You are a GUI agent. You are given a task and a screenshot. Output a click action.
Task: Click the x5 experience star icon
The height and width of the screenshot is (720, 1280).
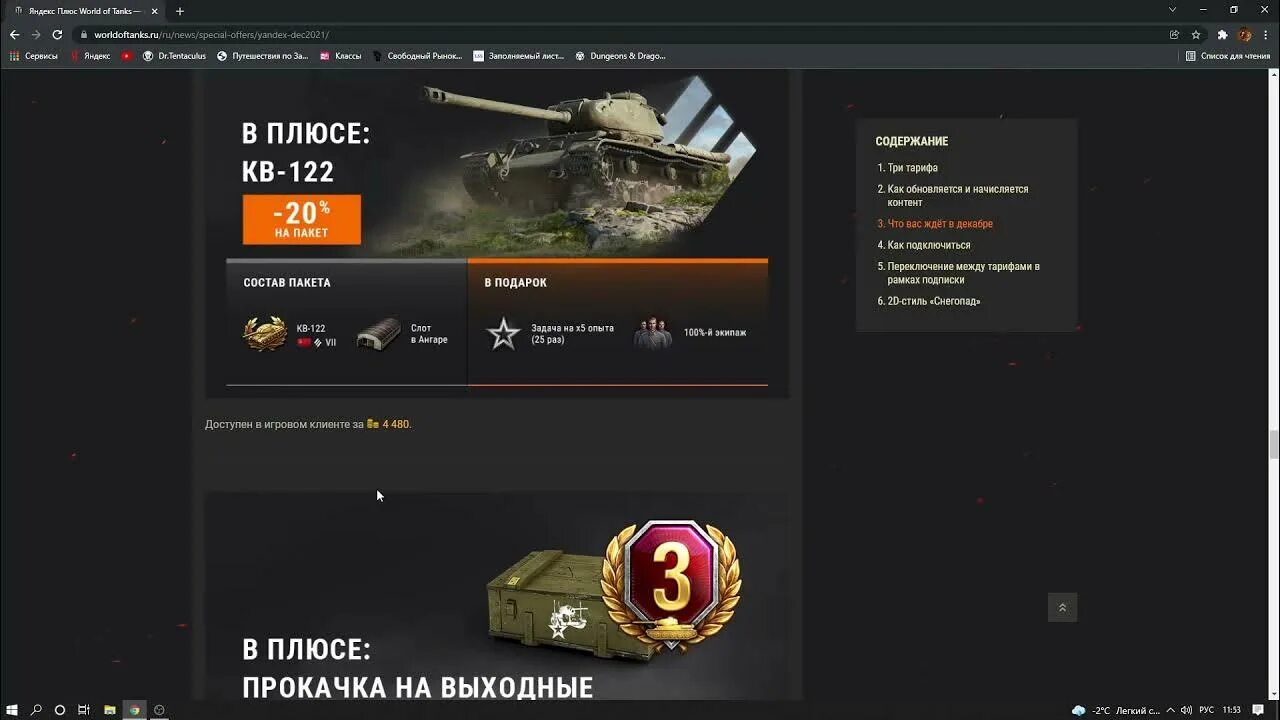pos(503,334)
